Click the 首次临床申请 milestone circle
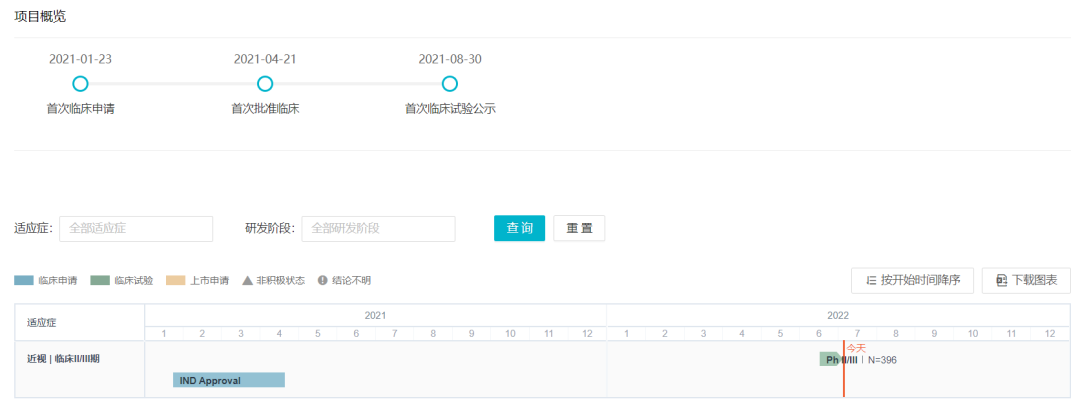 pyautogui.click(x=80, y=84)
